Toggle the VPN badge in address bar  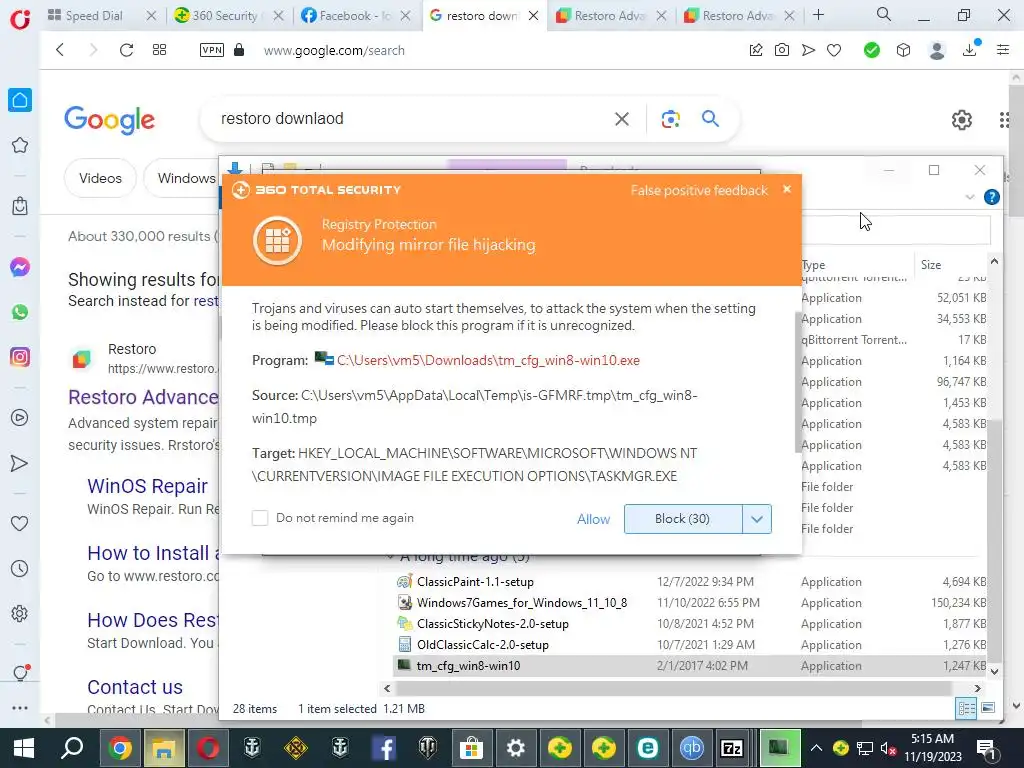click(x=212, y=50)
